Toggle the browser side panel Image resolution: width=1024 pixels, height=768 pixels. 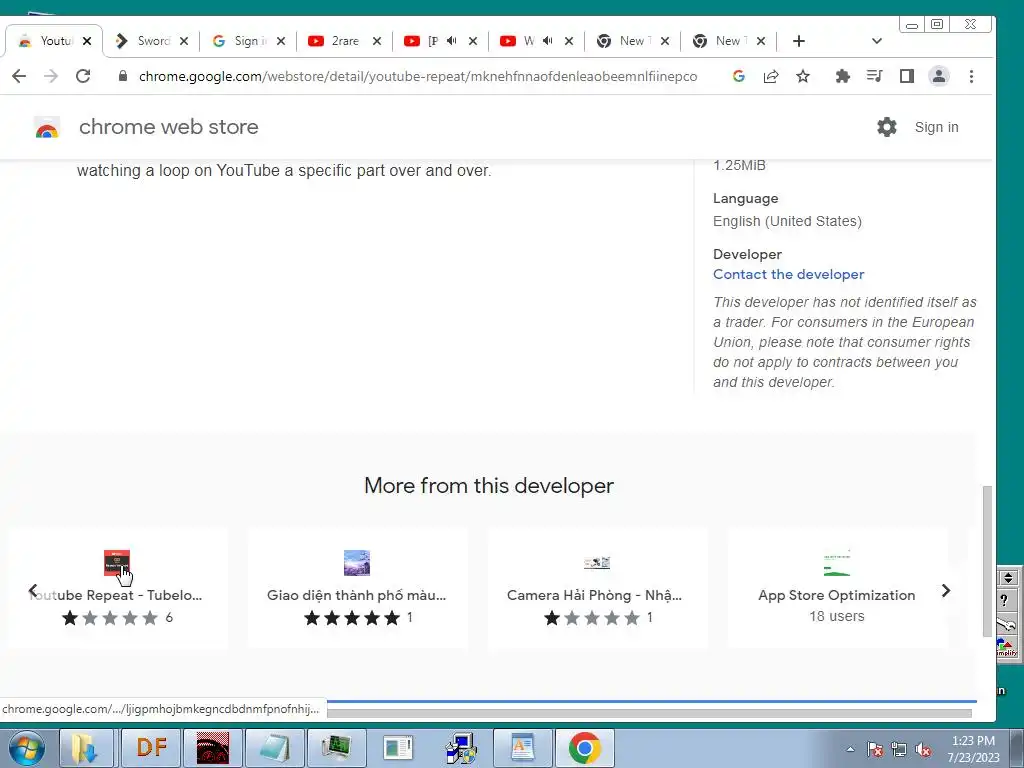tap(906, 76)
